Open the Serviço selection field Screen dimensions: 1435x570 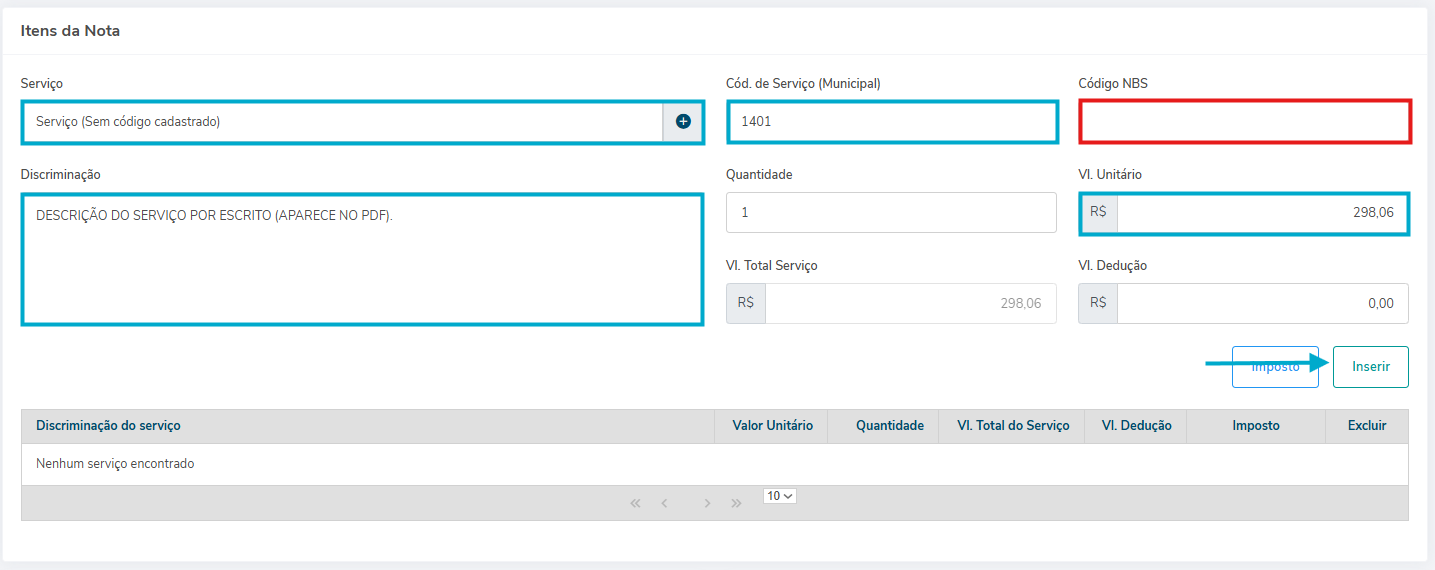coord(342,122)
